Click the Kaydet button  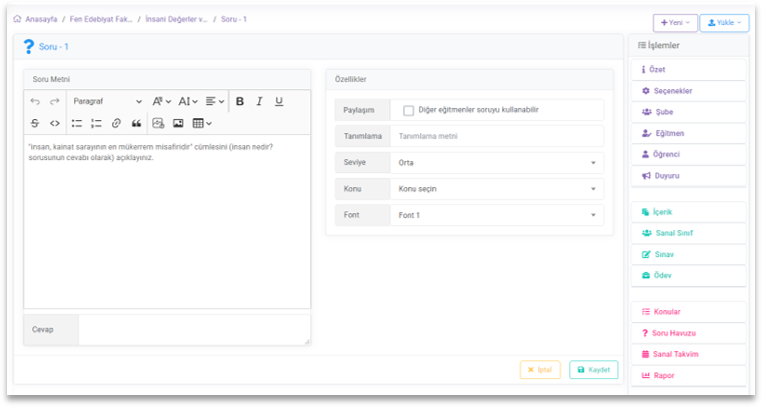click(594, 369)
